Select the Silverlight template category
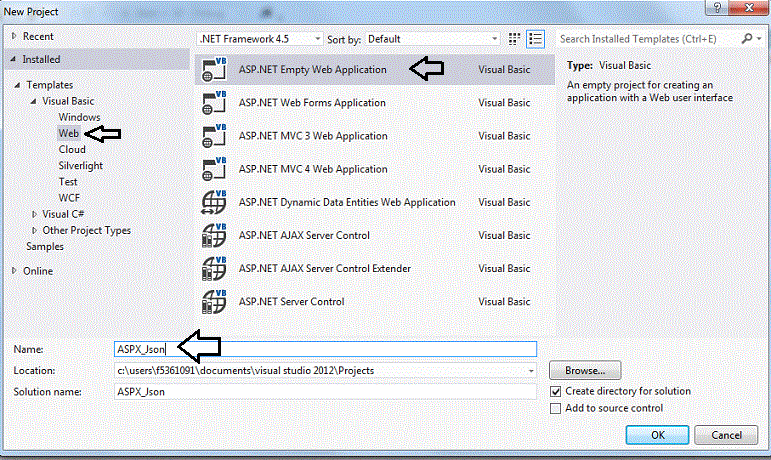Viewport: 771px width, 460px height. click(x=81, y=166)
